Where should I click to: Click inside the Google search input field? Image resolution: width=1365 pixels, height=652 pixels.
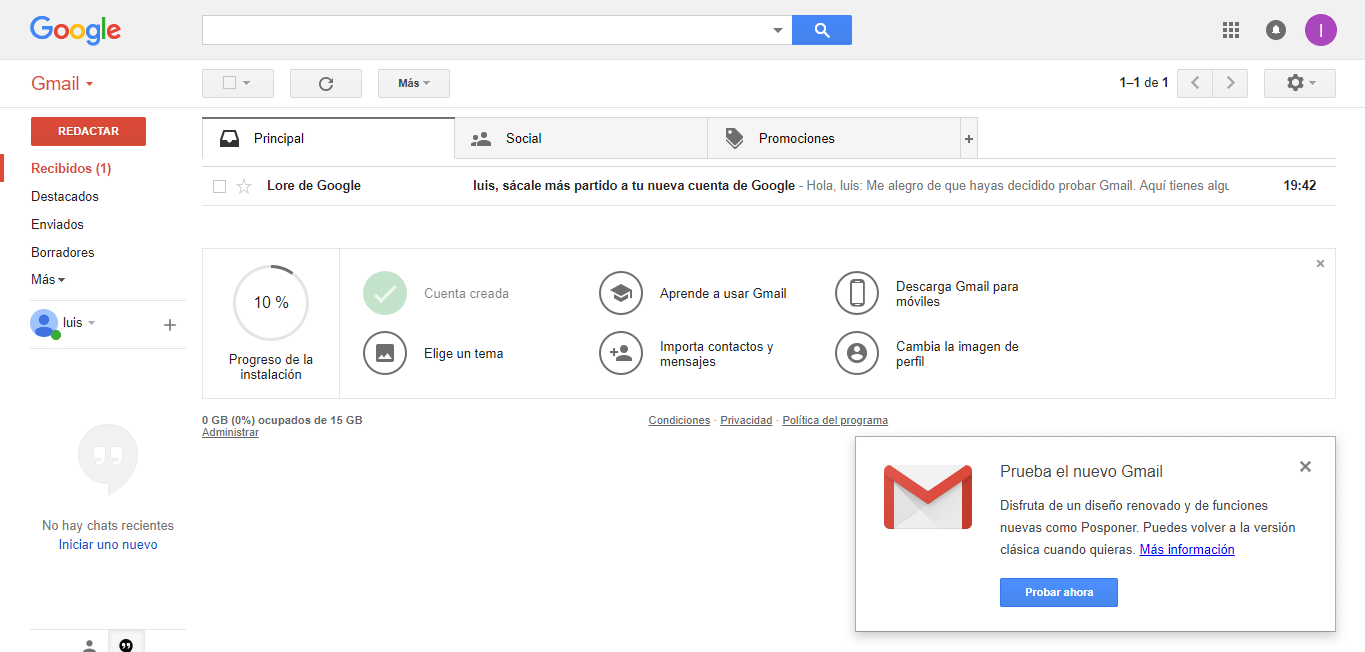(485, 30)
